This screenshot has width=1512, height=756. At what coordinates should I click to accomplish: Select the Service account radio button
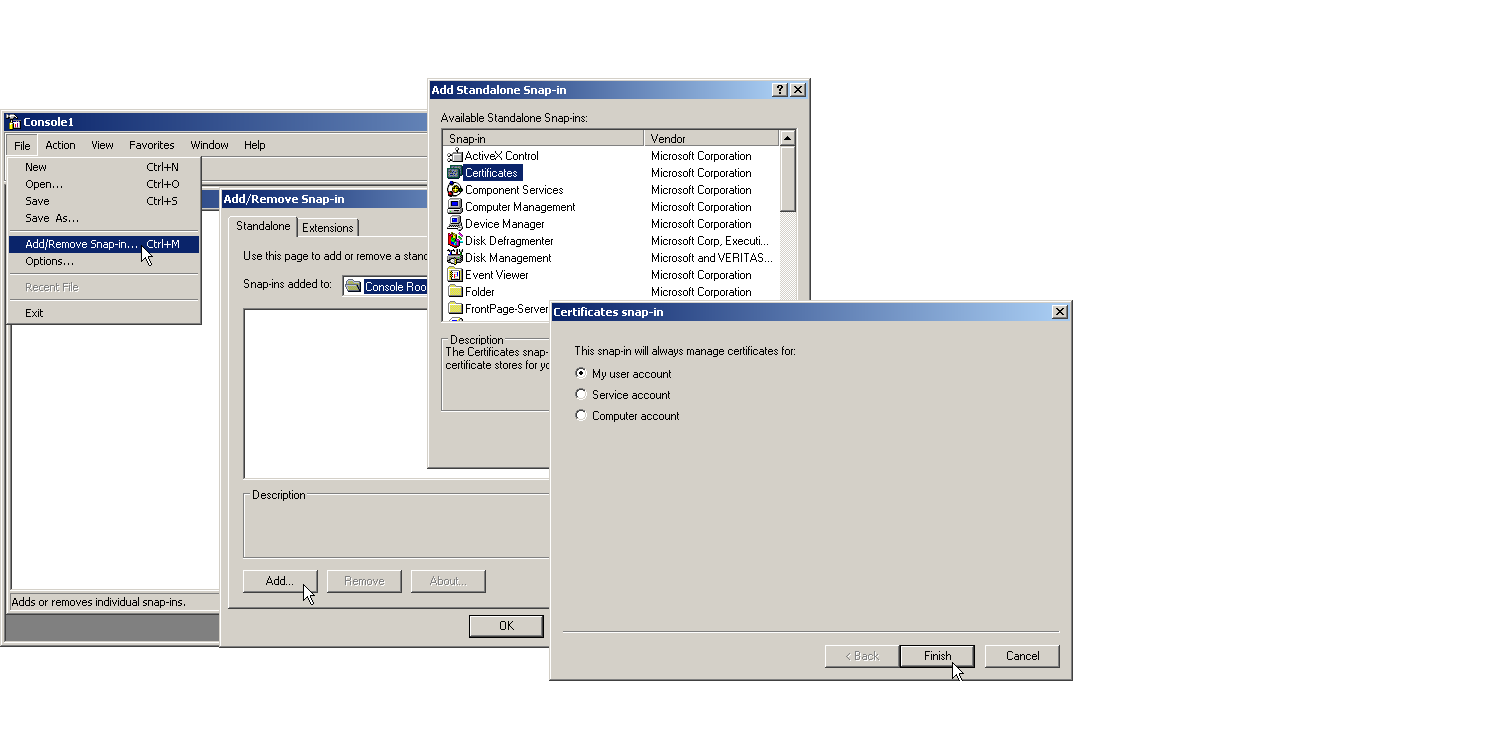[581, 394]
